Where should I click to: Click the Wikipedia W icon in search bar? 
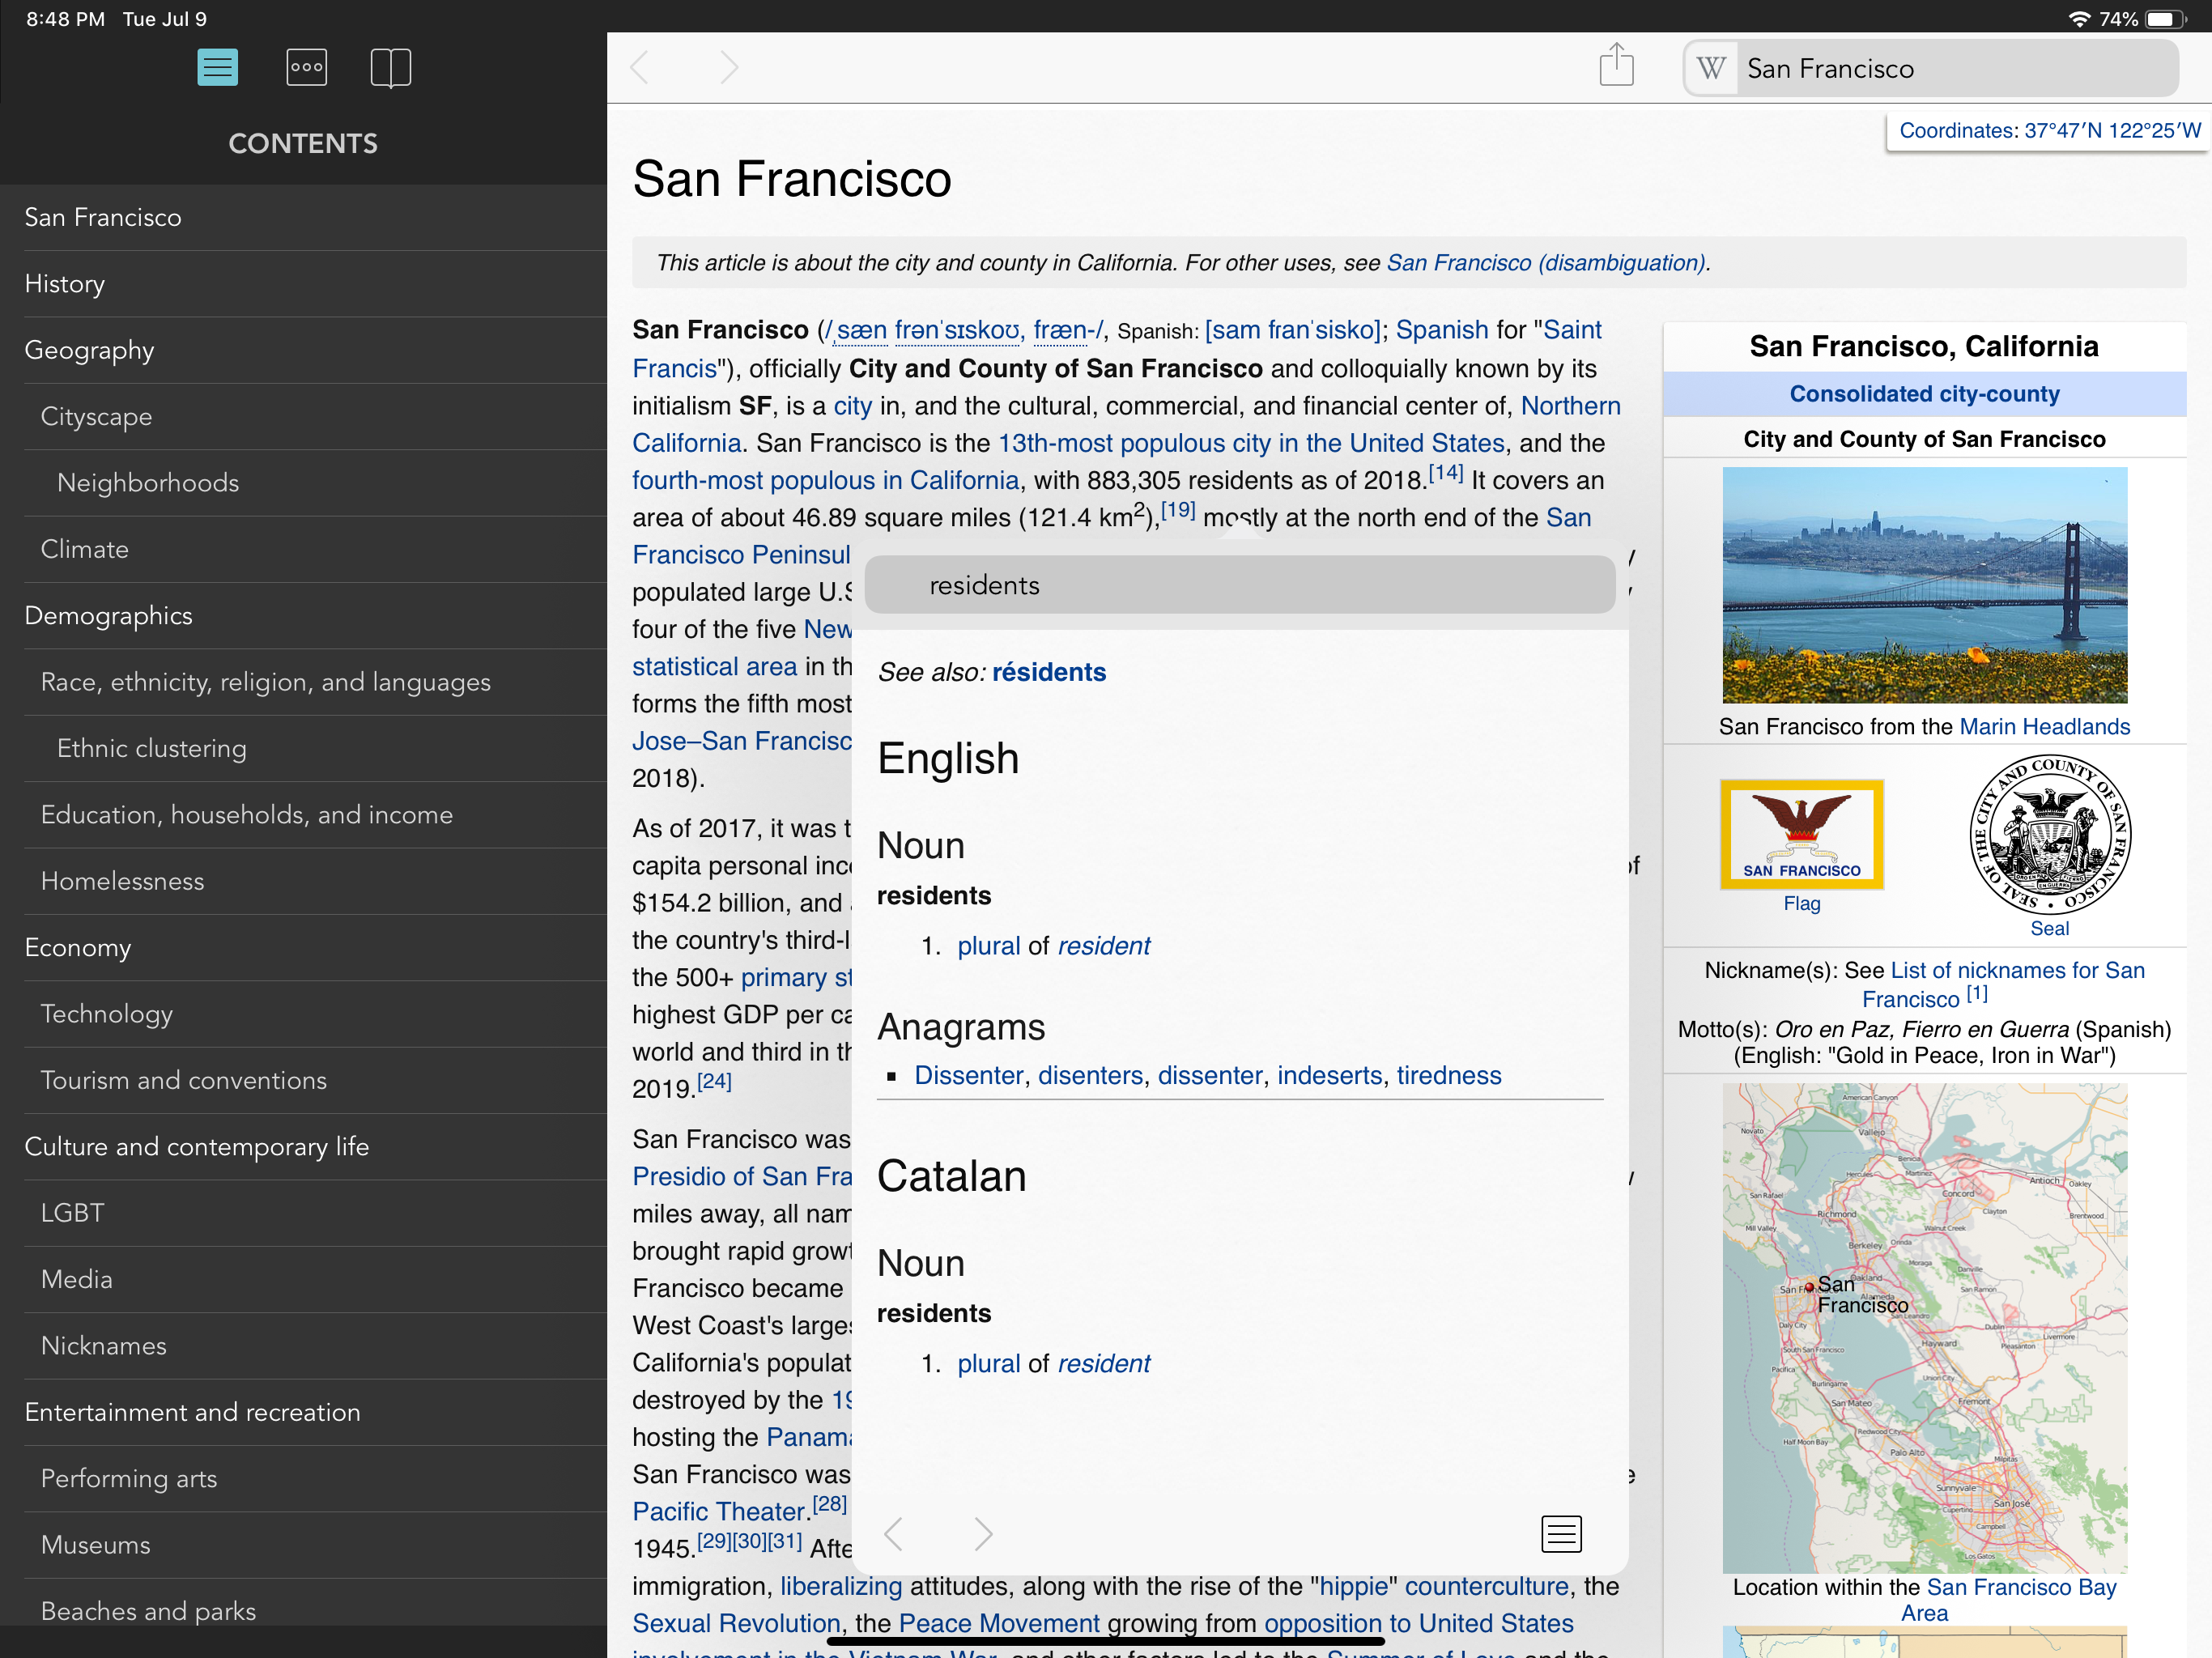pyautogui.click(x=1711, y=68)
